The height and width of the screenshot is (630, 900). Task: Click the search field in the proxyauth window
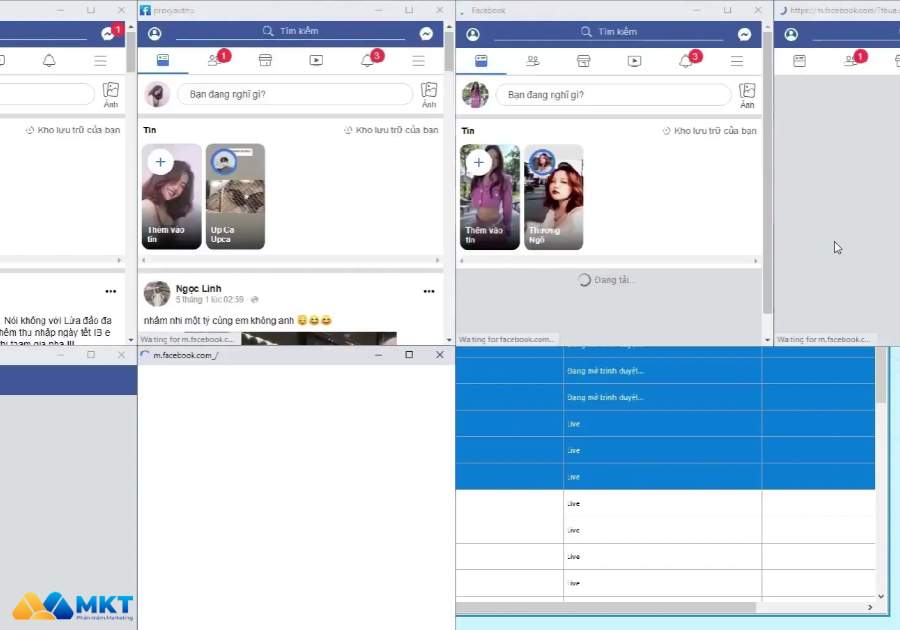[x=290, y=32]
